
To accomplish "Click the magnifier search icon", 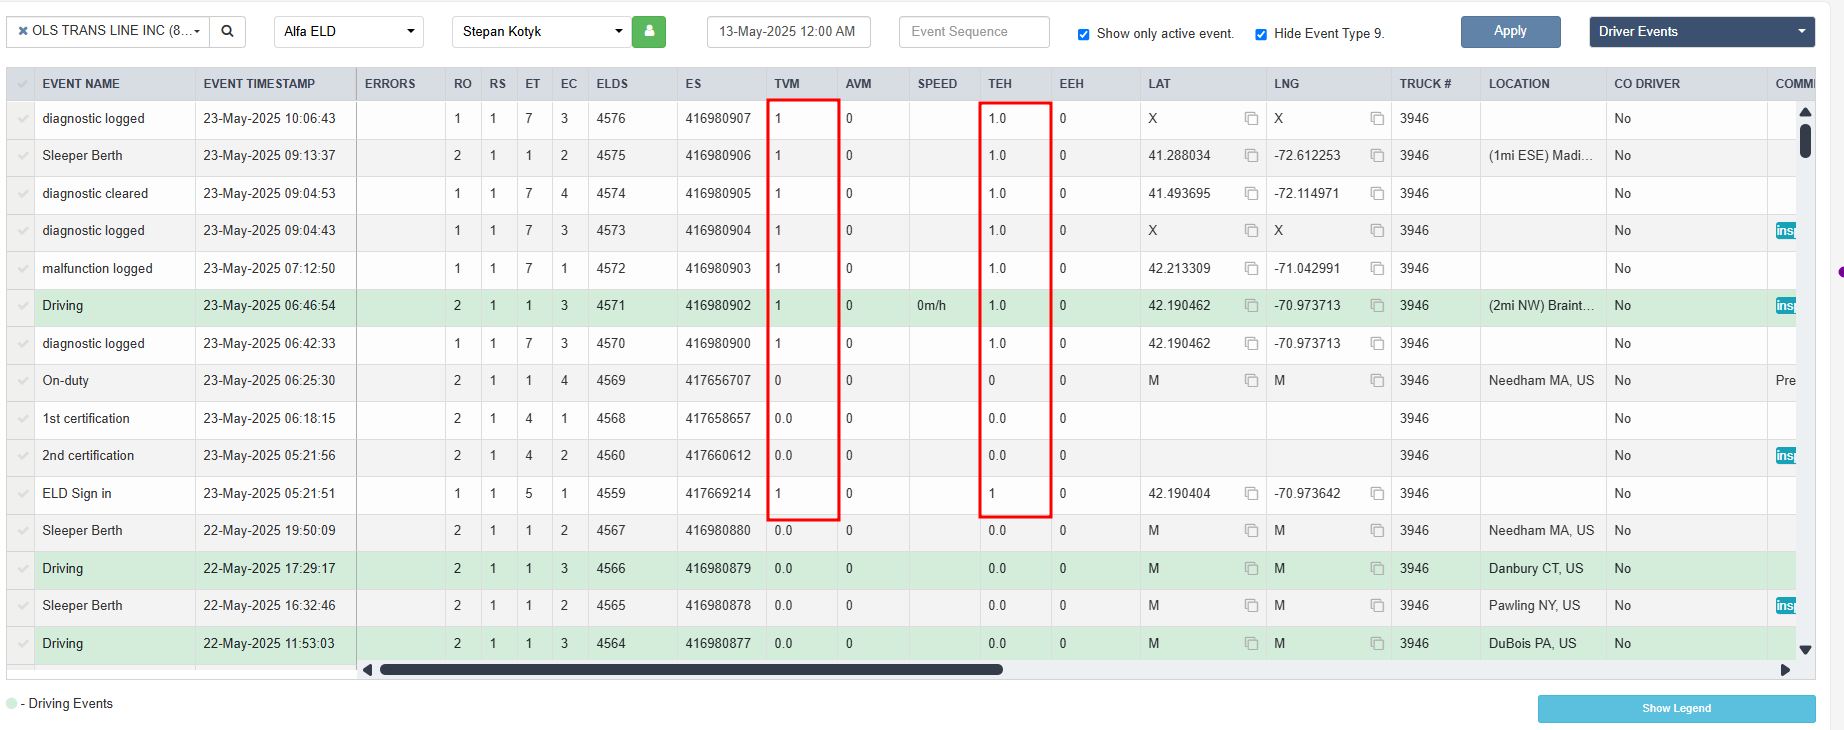I will pos(227,31).
